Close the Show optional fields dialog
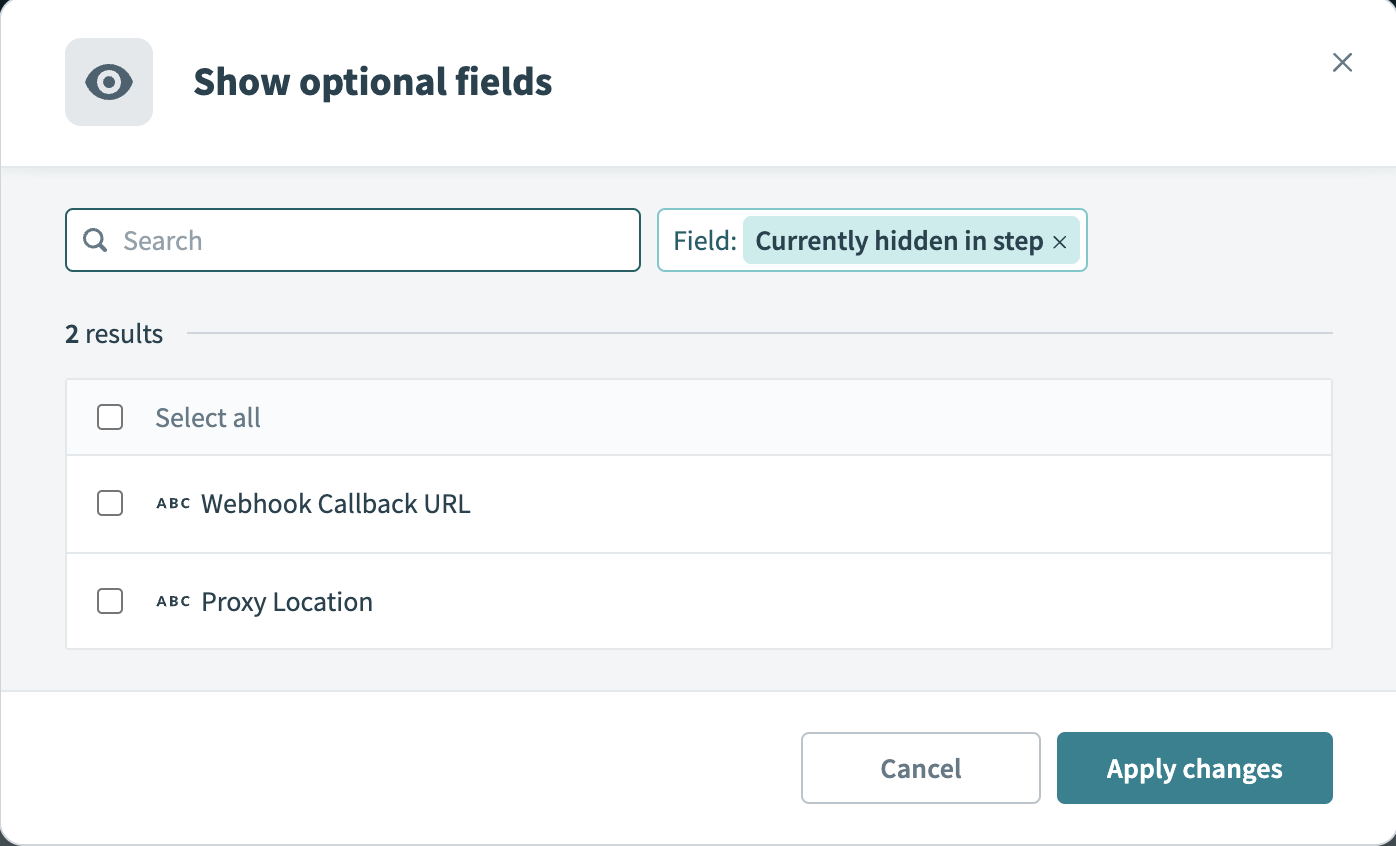Viewport: 1396px width, 846px height. (1342, 63)
